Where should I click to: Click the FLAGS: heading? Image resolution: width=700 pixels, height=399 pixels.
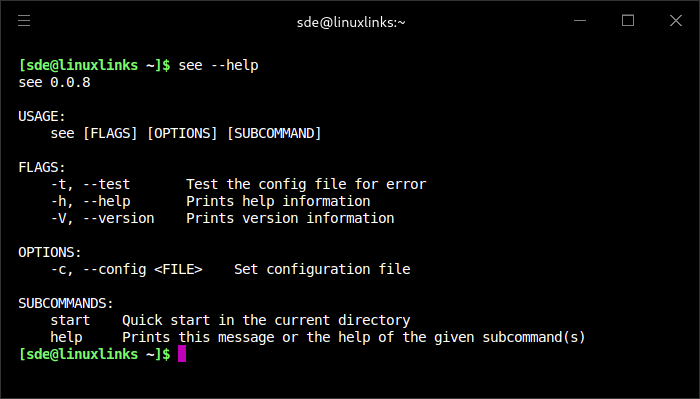coord(42,167)
